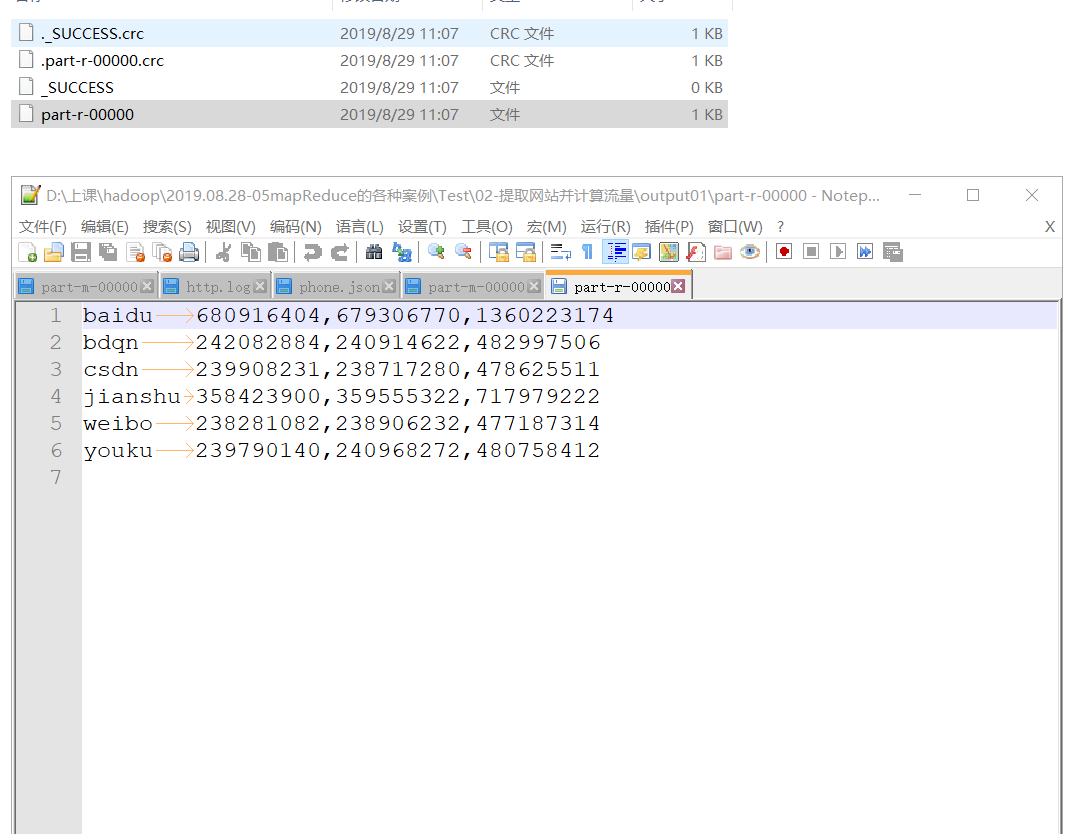This screenshot has height=834, width=1073.
Task: Open the 语言(L) menu
Action: pyautogui.click(x=360, y=226)
